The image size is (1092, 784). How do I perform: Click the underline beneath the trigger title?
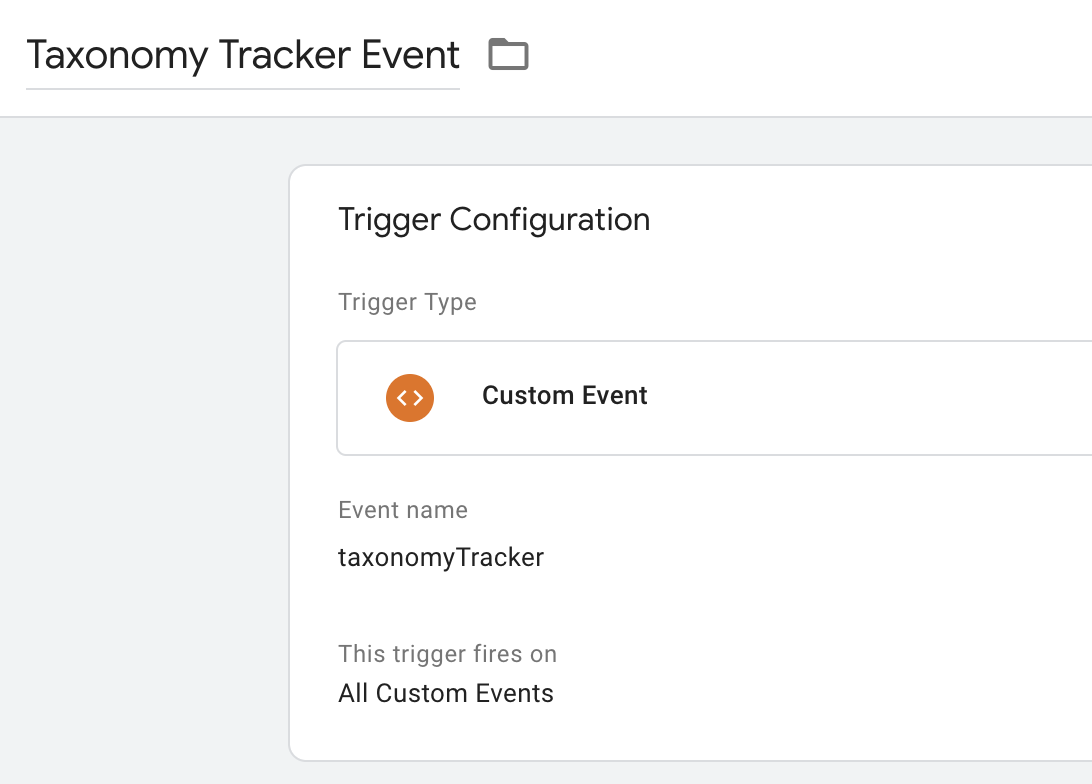coord(243,89)
